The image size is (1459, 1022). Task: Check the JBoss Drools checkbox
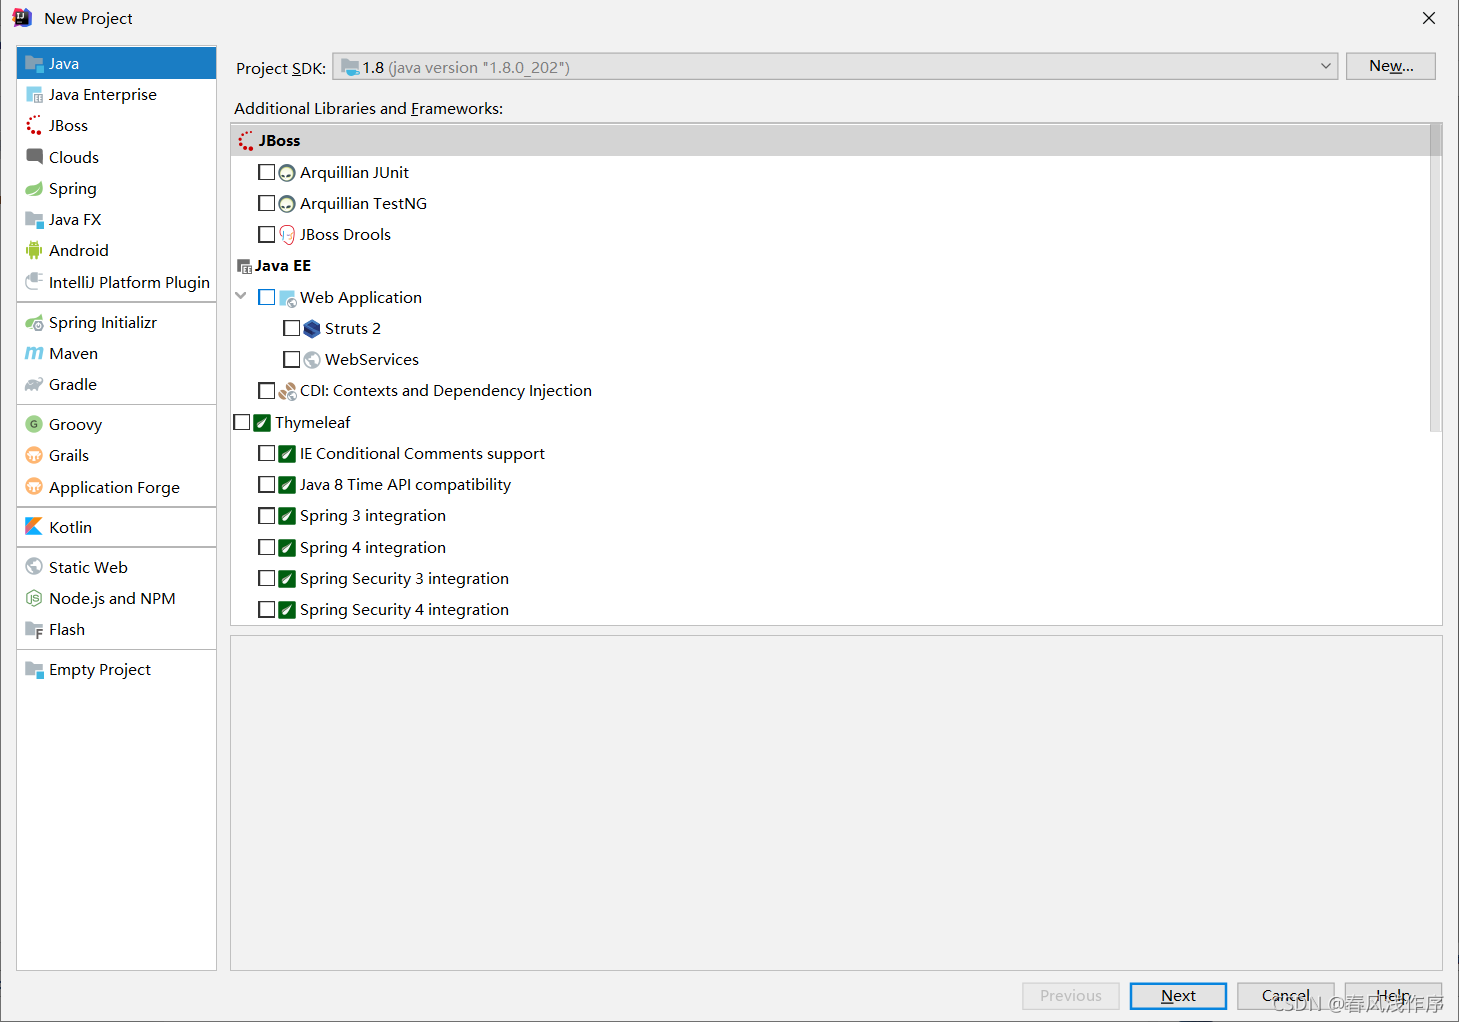266,234
